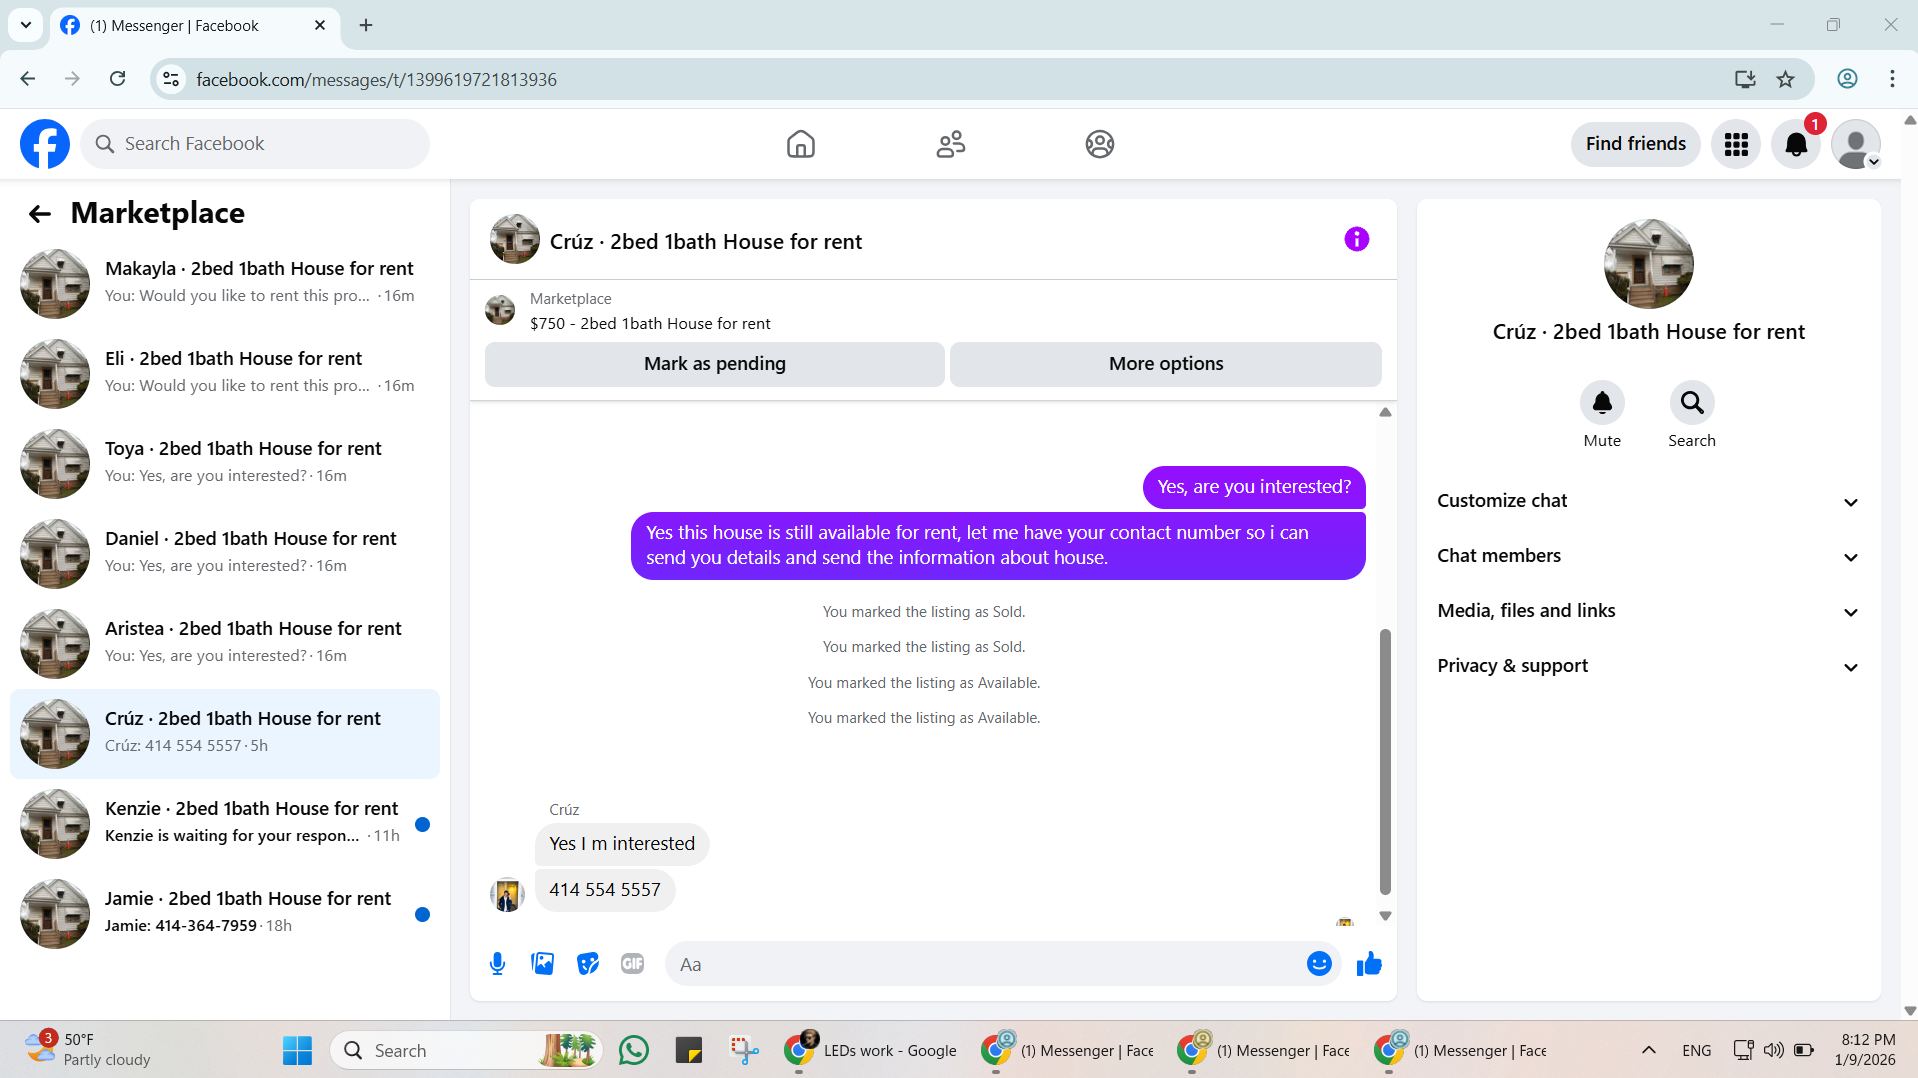Open the tab search dropdown

(26, 25)
